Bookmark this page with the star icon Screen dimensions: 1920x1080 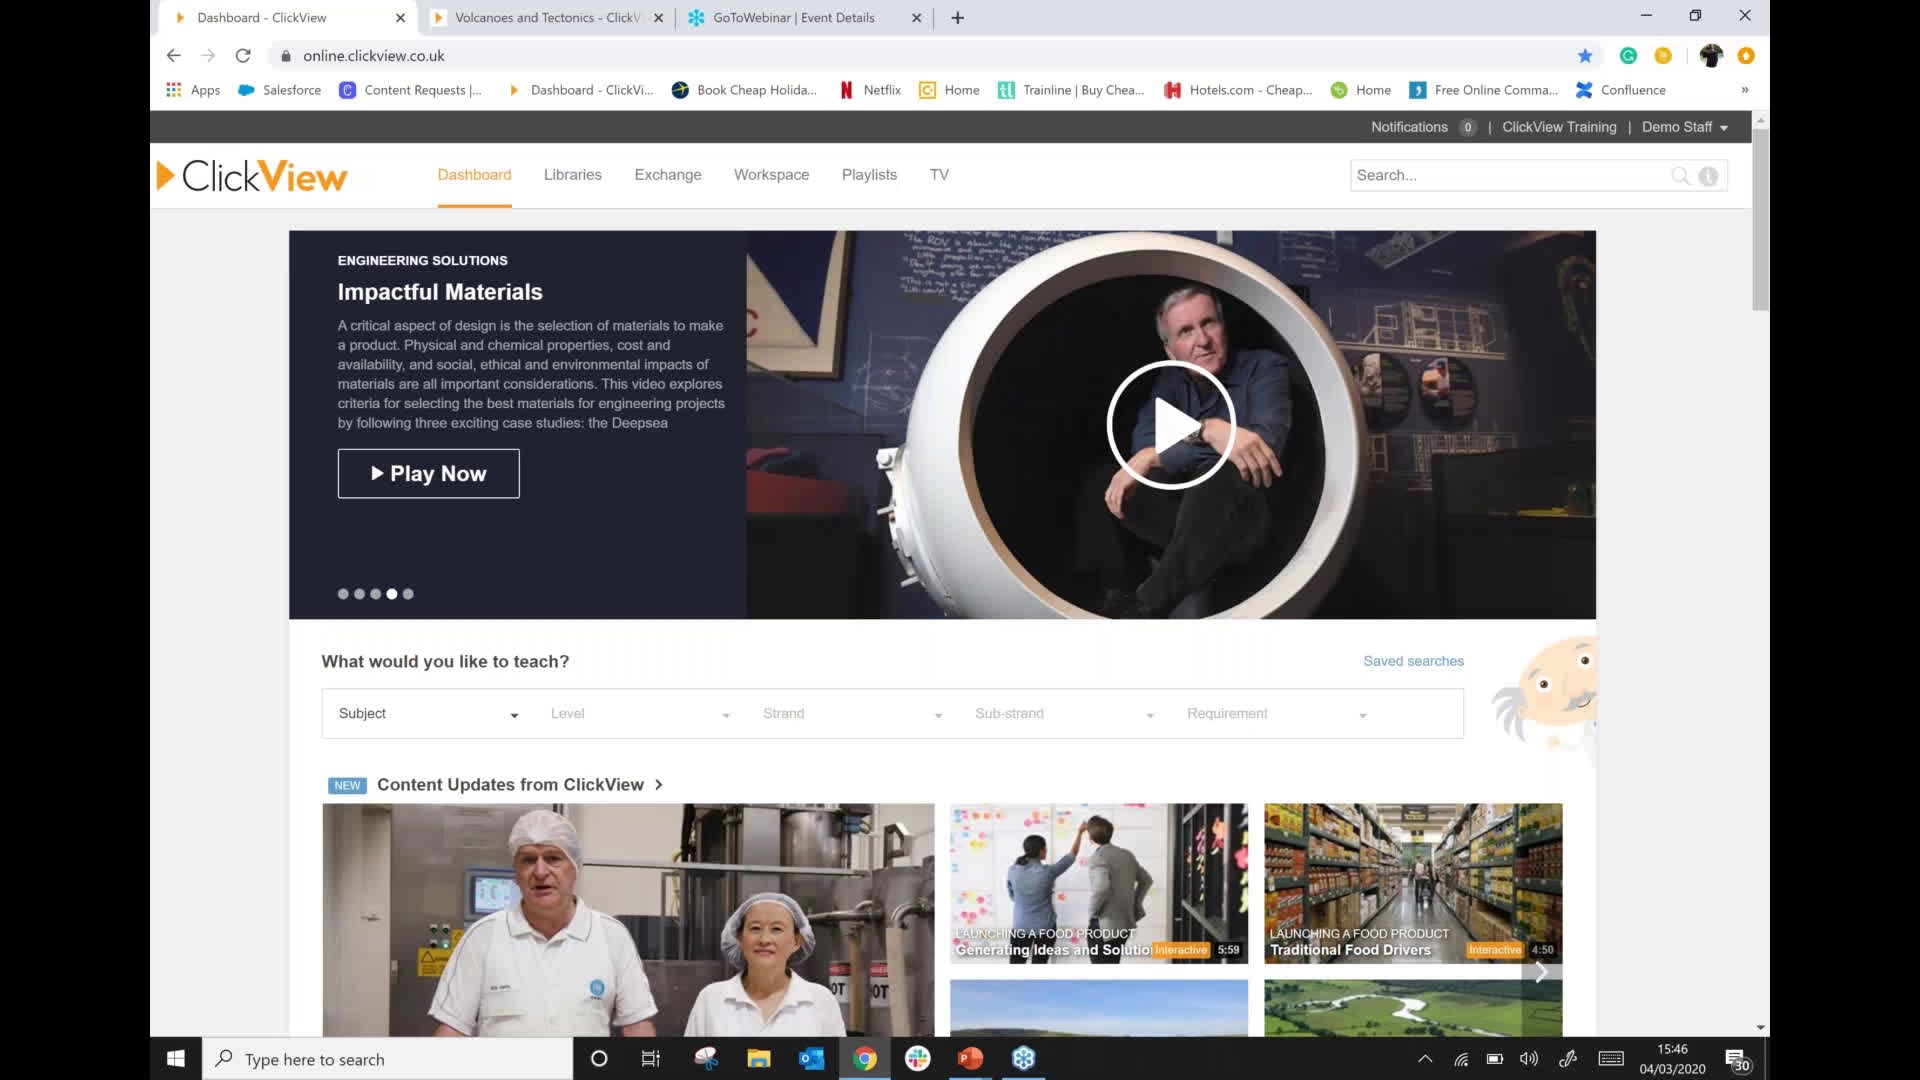tap(1584, 56)
